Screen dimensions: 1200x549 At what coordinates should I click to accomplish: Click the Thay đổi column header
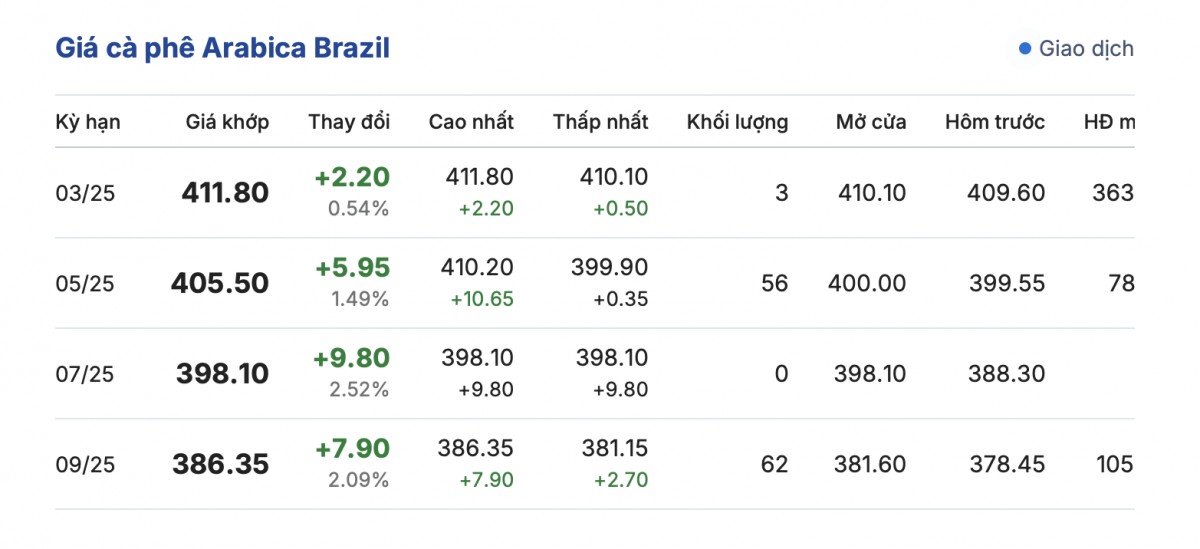point(349,122)
